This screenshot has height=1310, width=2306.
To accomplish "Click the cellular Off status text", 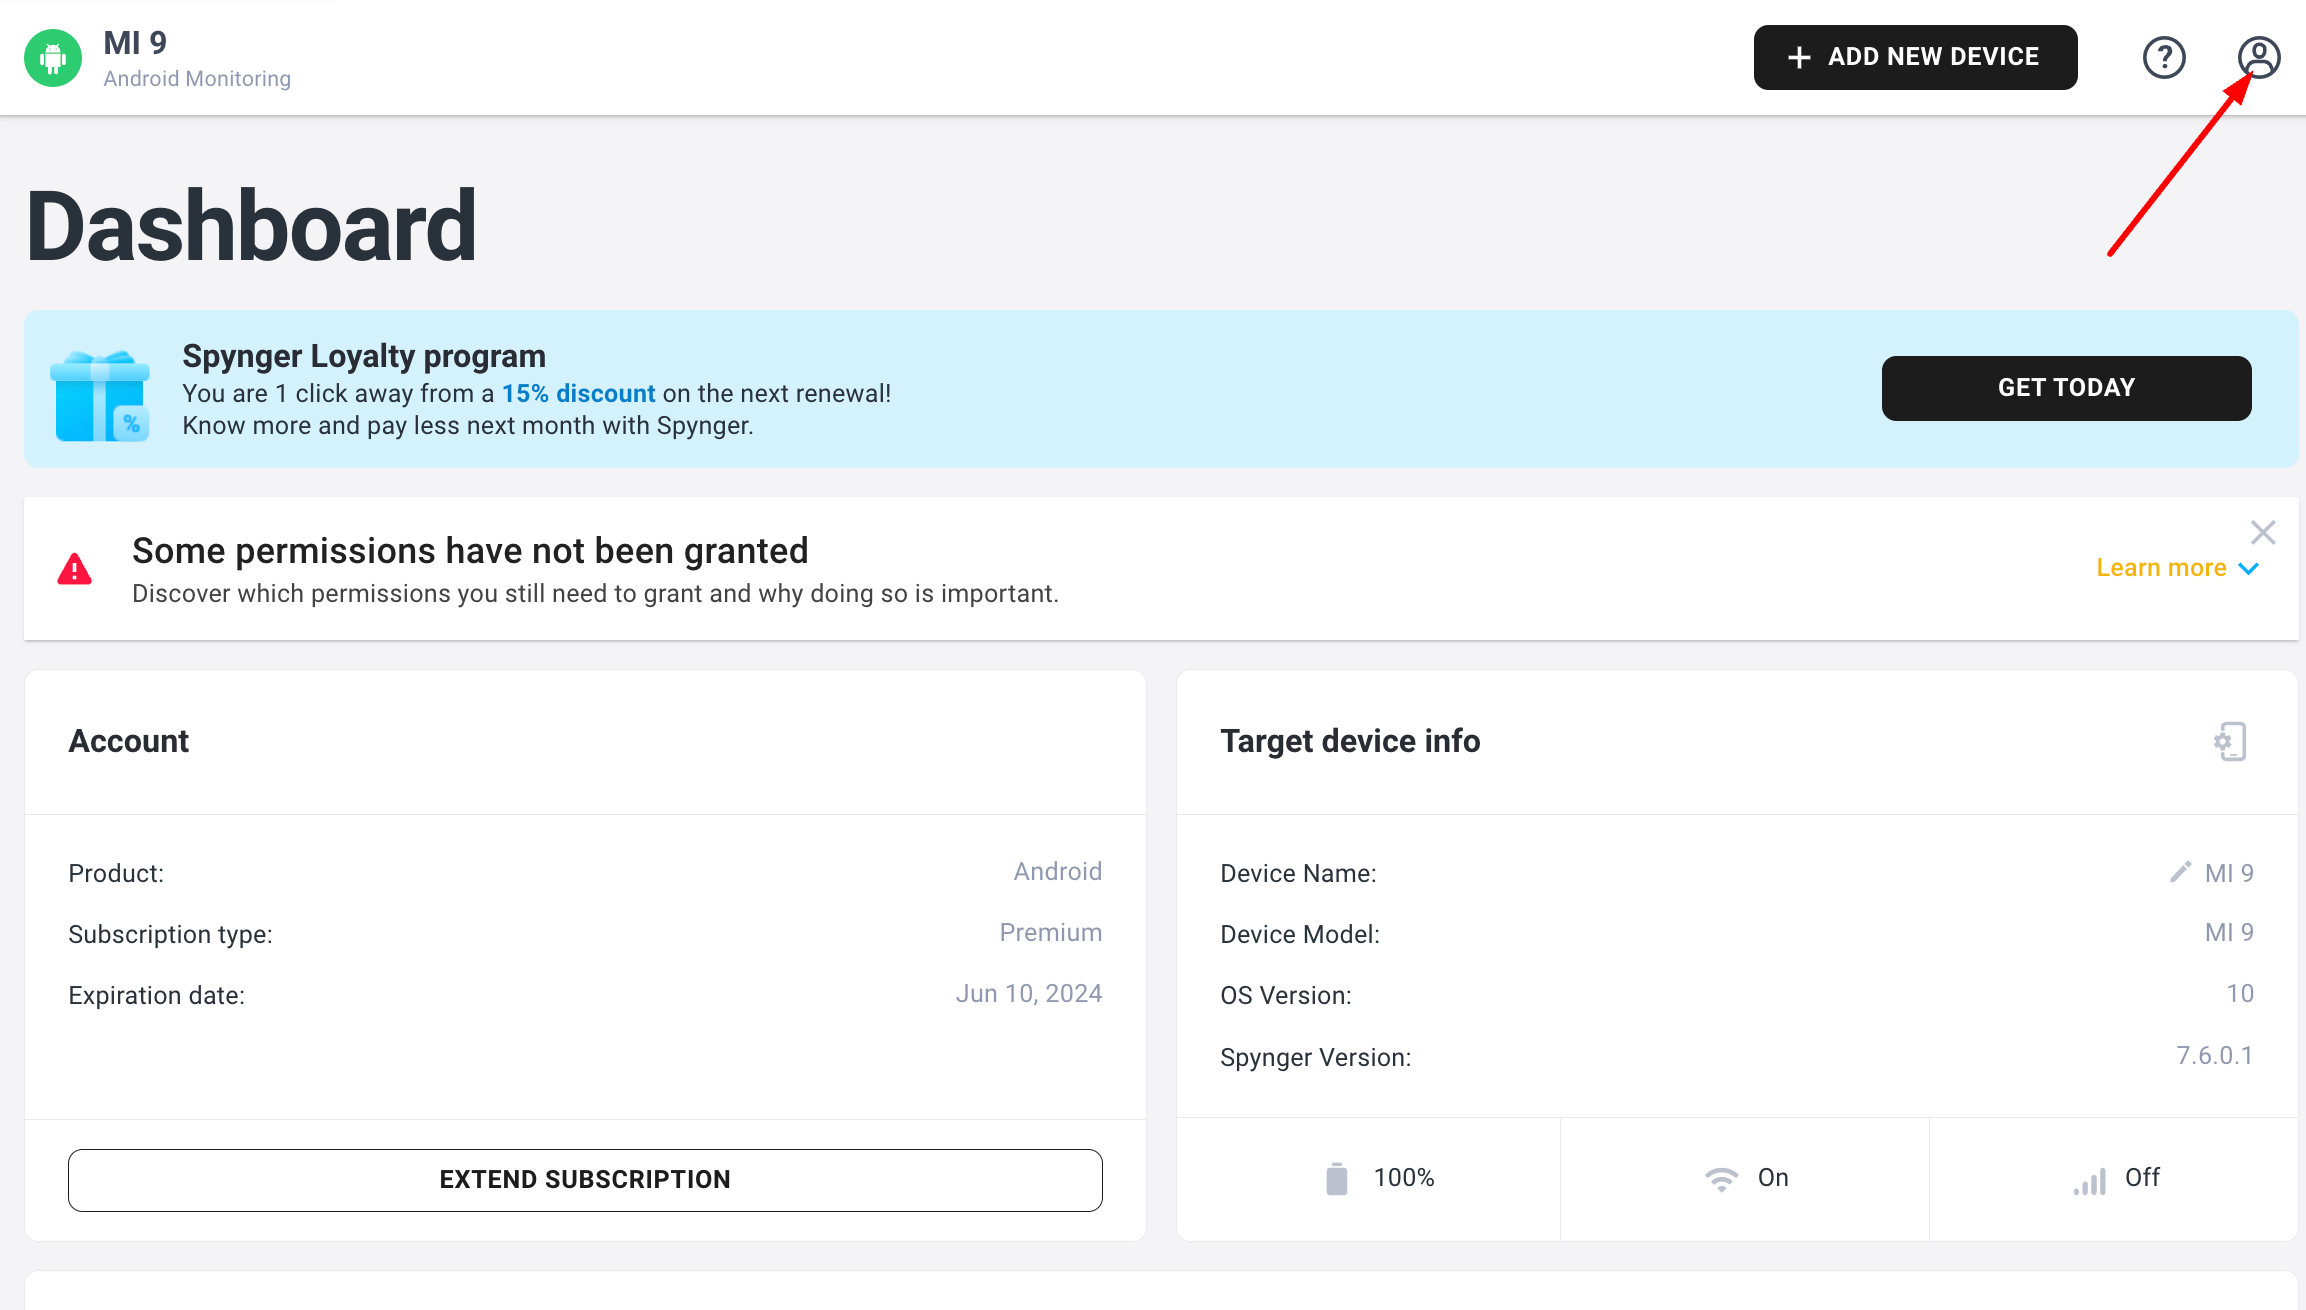I will pyautogui.click(x=2142, y=1177).
